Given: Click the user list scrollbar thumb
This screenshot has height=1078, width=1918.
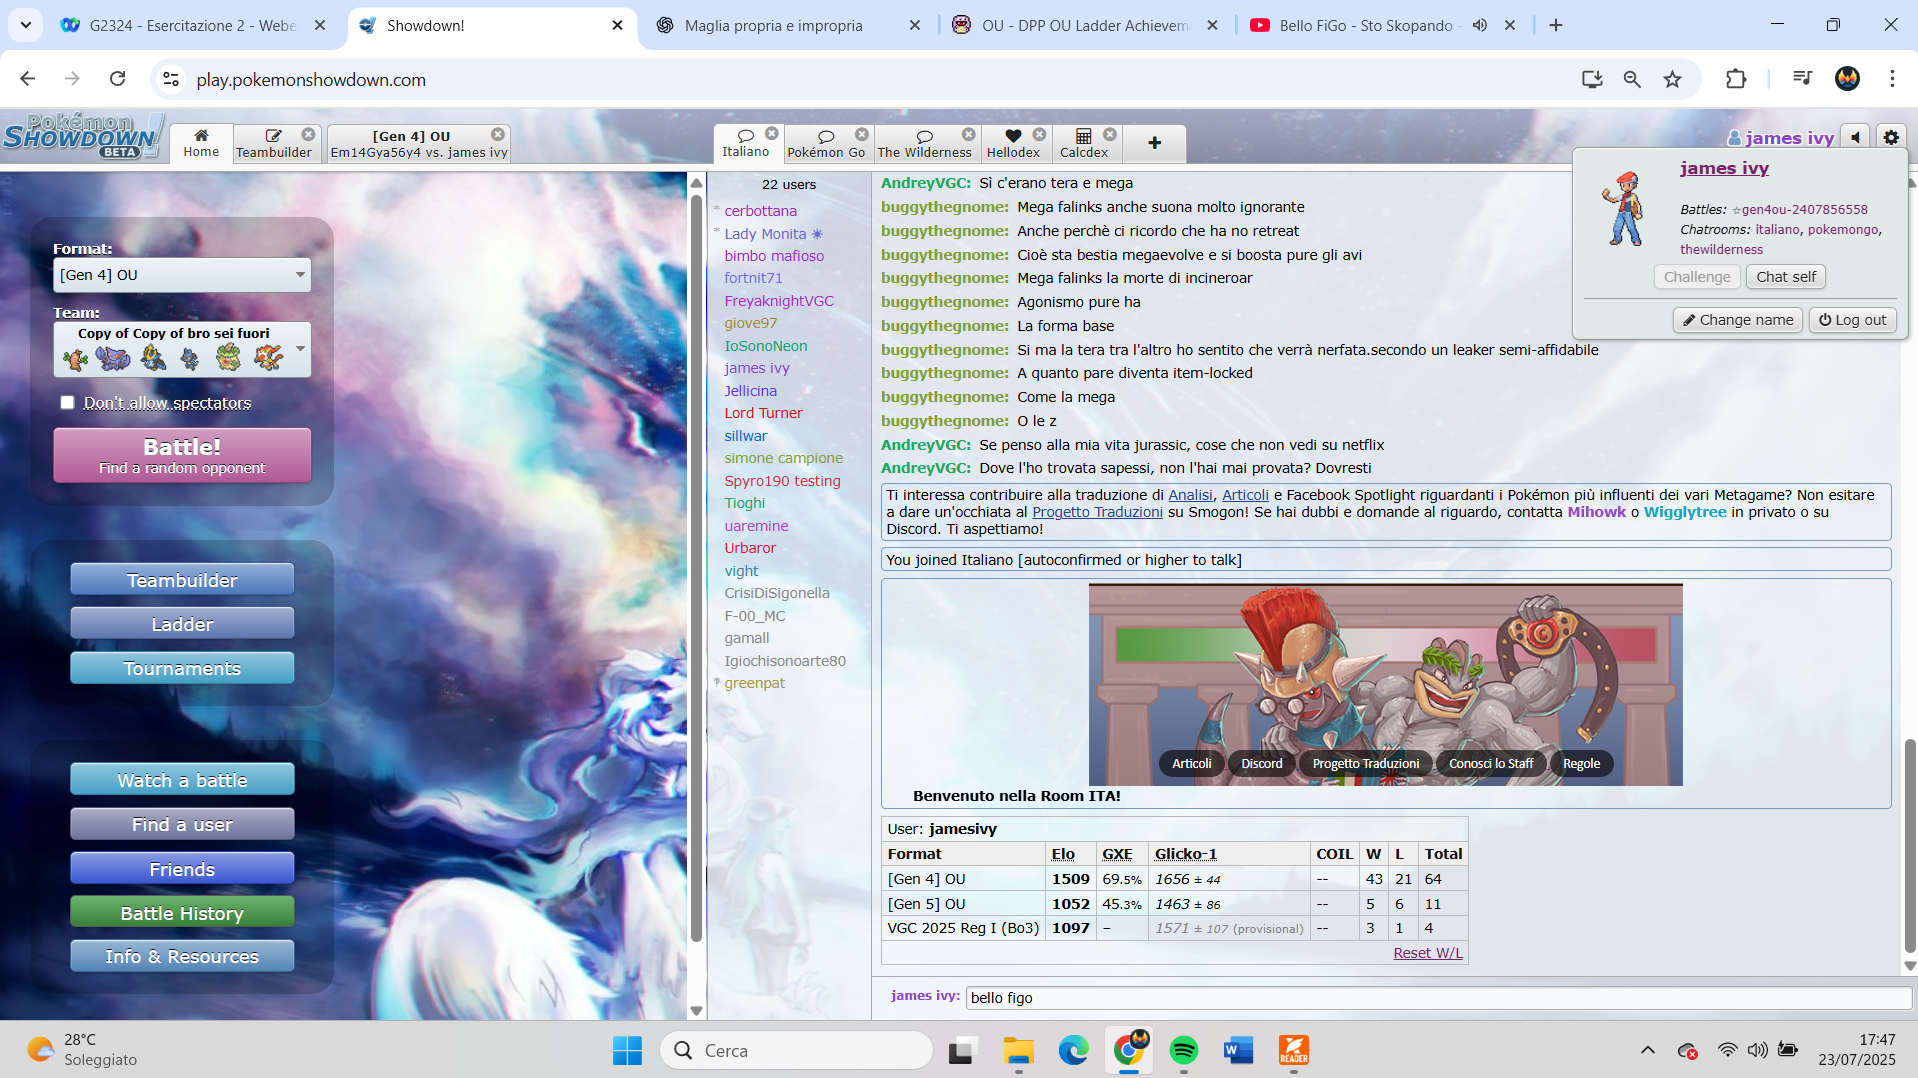Looking at the screenshot, I should click(x=696, y=568).
